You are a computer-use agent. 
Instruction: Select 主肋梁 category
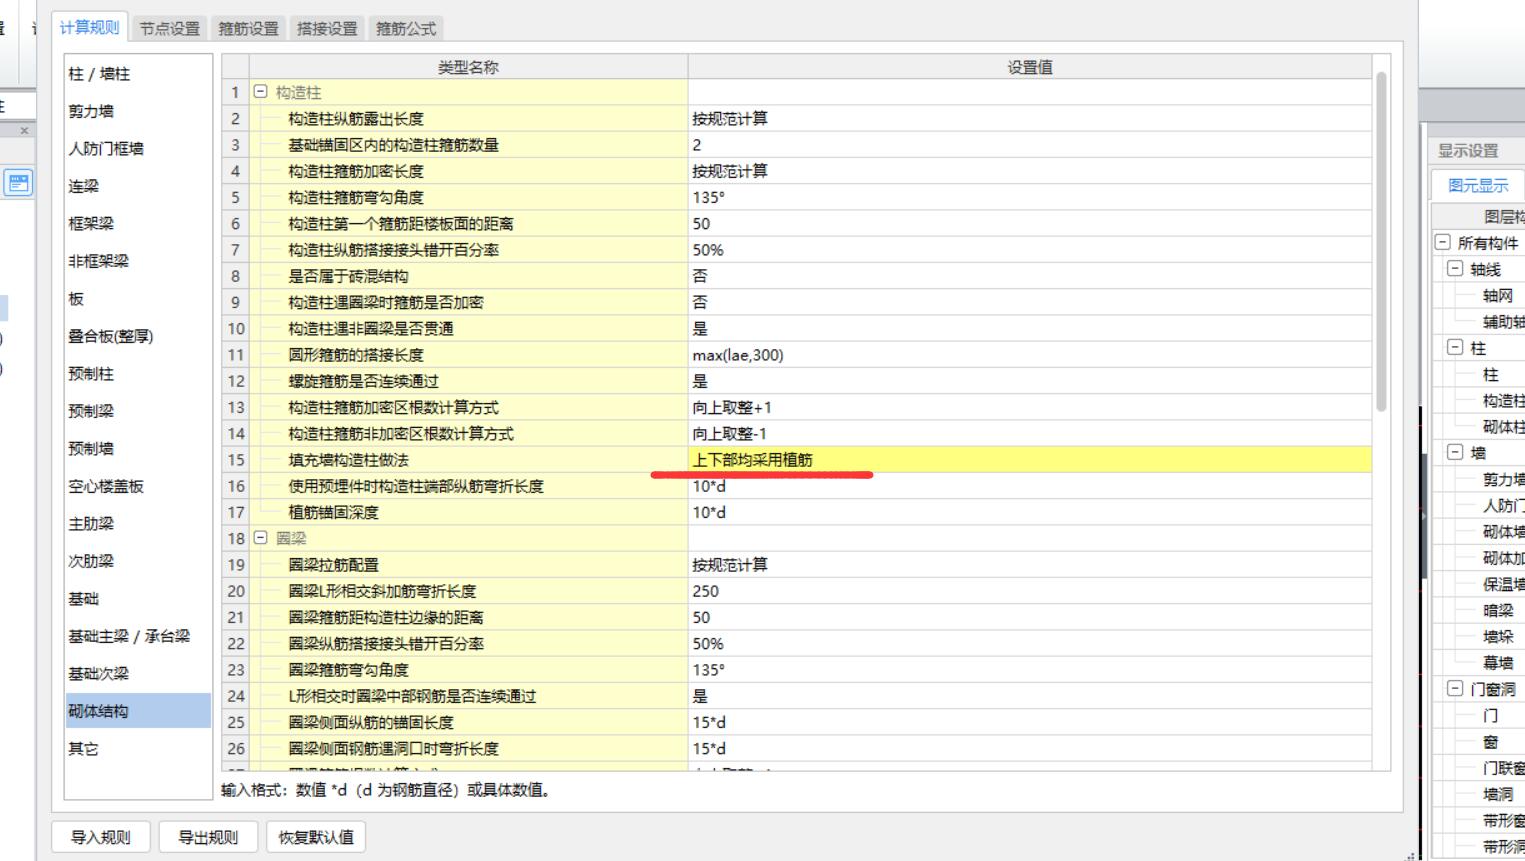click(x=139, y=524)
